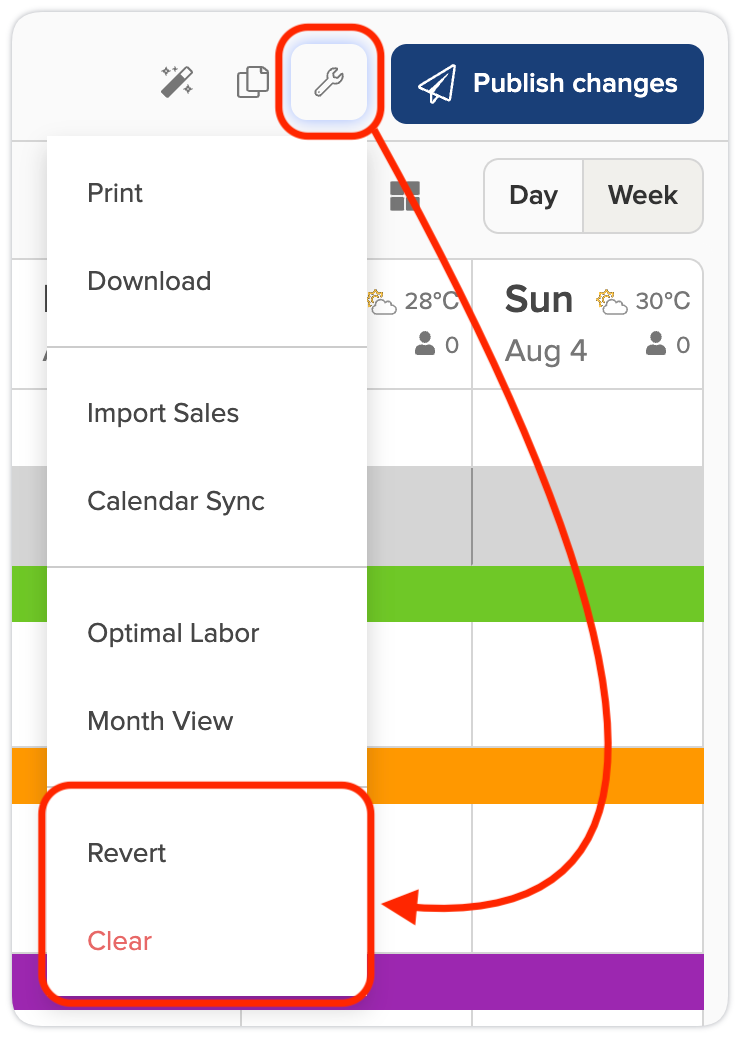Click the red Clear option
740x1038 pixels.
pyautogui.click(x=120, y=941)
